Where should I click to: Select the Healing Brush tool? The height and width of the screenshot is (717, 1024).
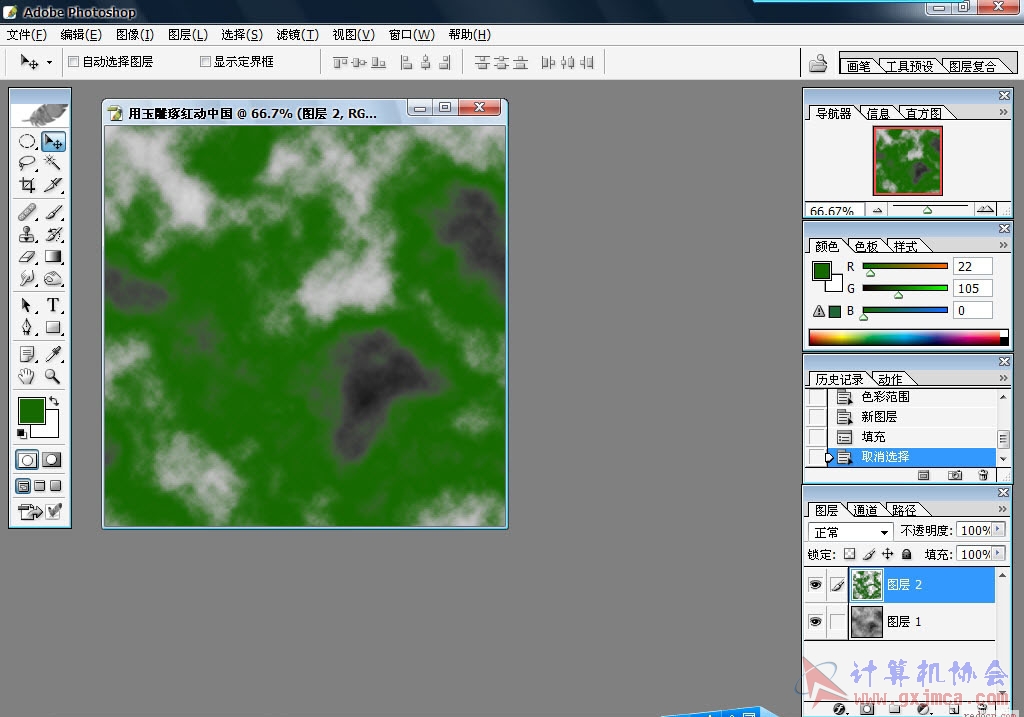[27, 212]
